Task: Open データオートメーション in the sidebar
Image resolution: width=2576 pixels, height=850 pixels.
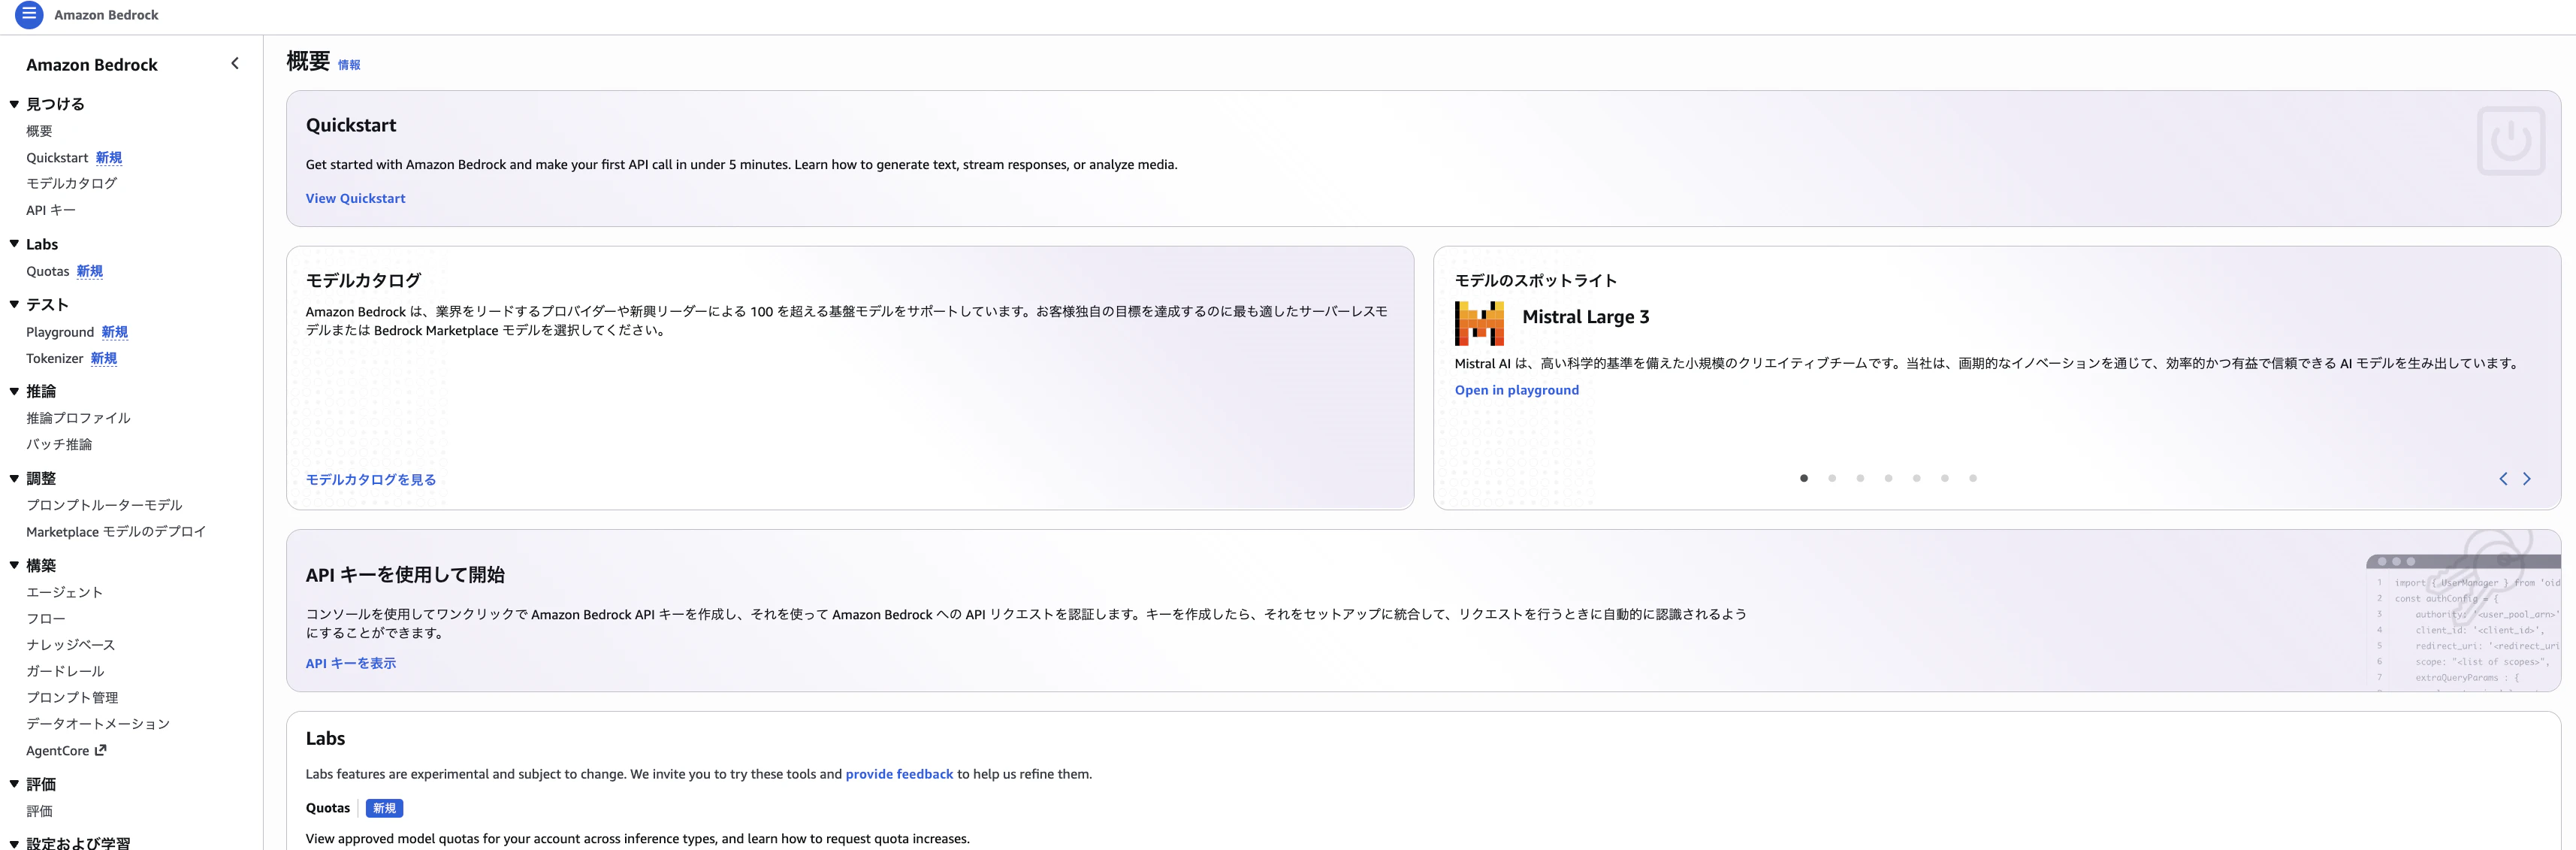Action: pos(98,724)
